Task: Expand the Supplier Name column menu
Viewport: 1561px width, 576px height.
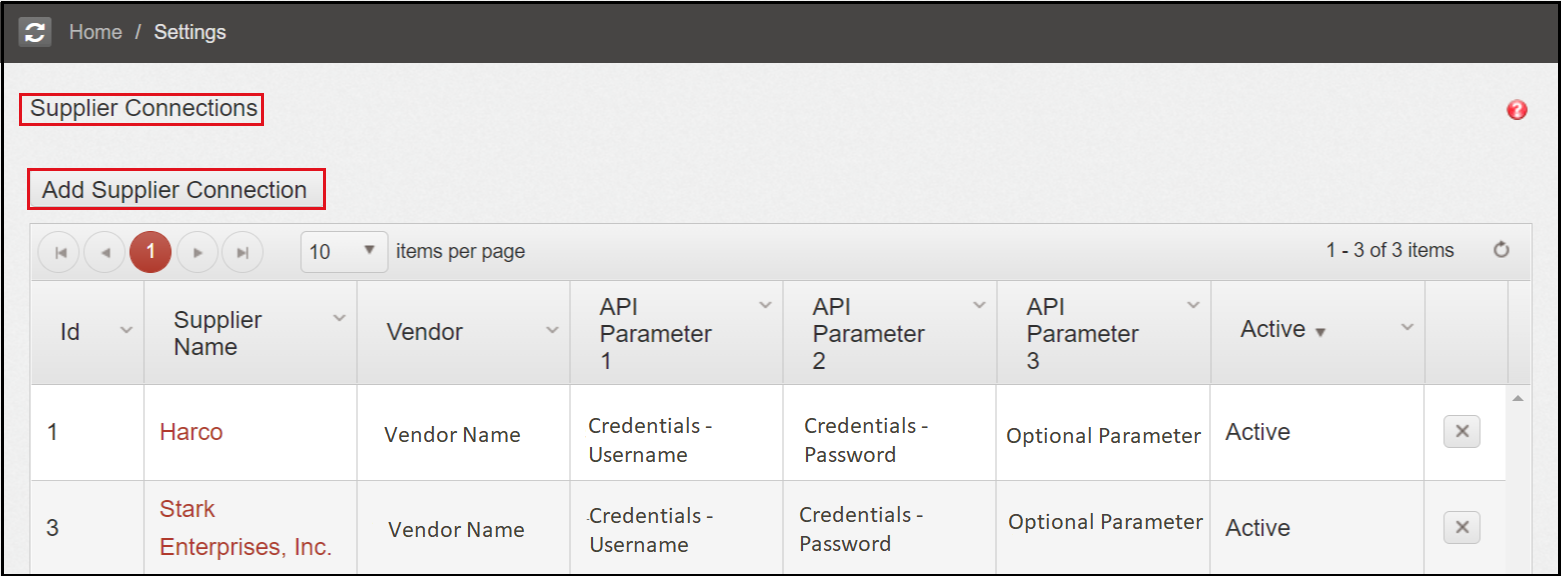Action: [x=339, y=318]
